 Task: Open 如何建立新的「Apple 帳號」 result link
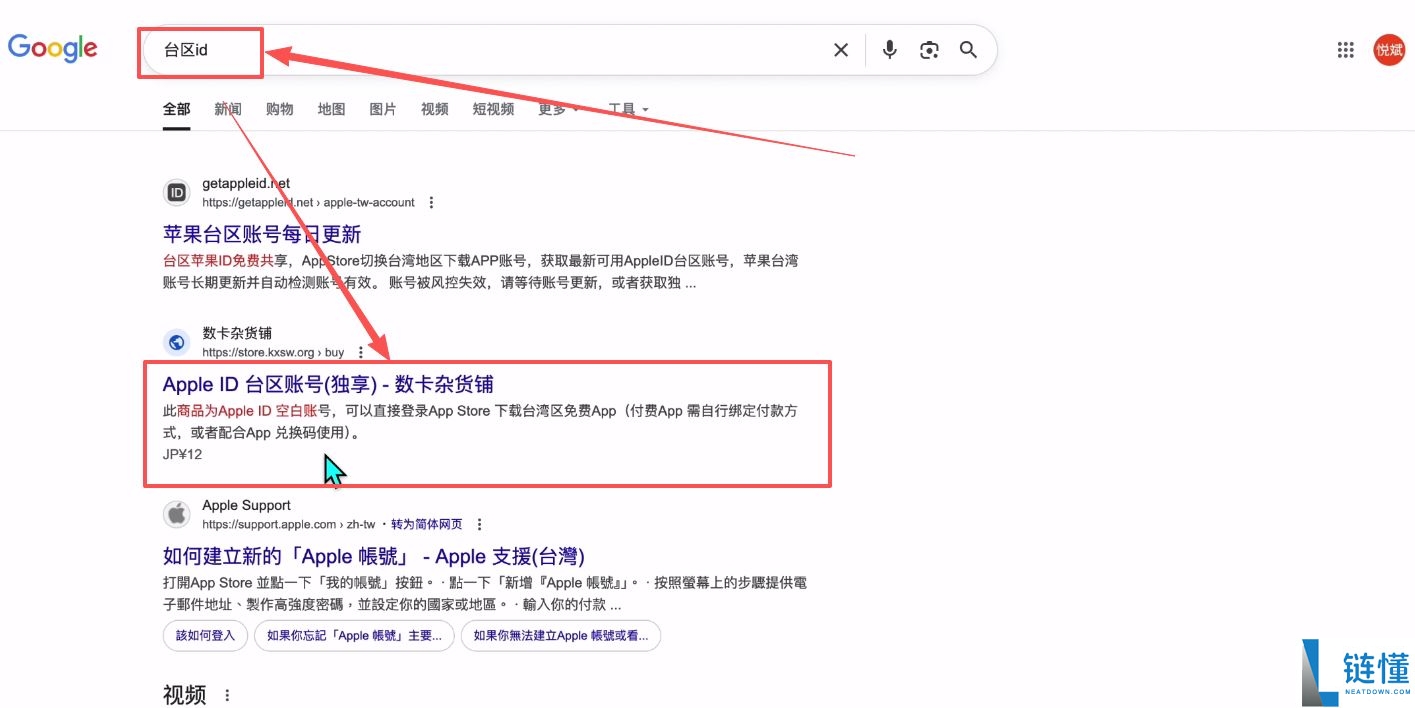pyautogui.click(x=374, y=556)
